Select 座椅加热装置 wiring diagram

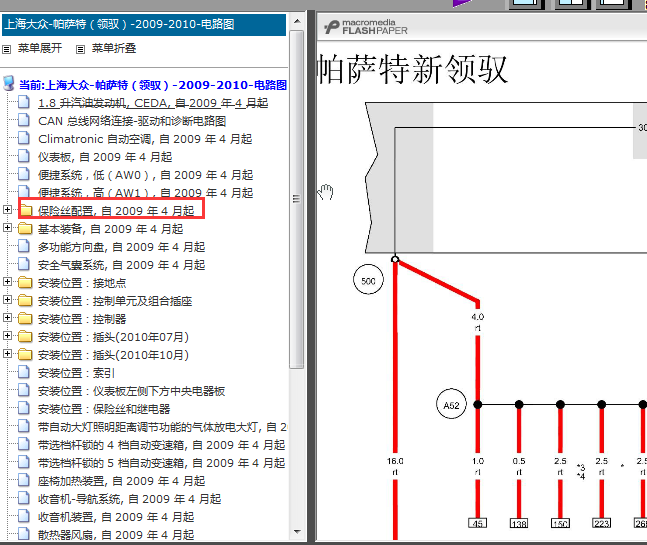pos(121,481)
